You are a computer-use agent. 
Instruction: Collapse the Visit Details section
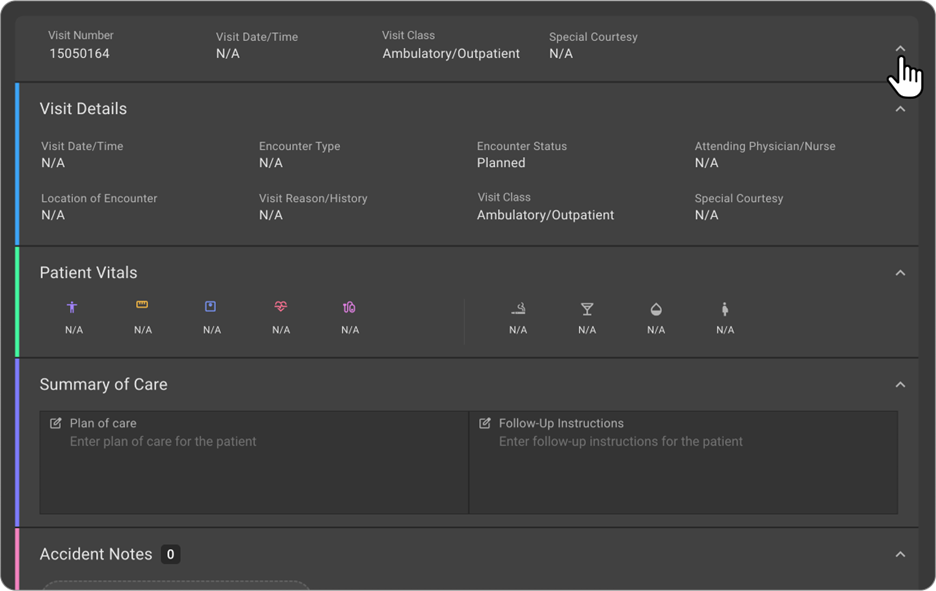click(x=901, y=109)
